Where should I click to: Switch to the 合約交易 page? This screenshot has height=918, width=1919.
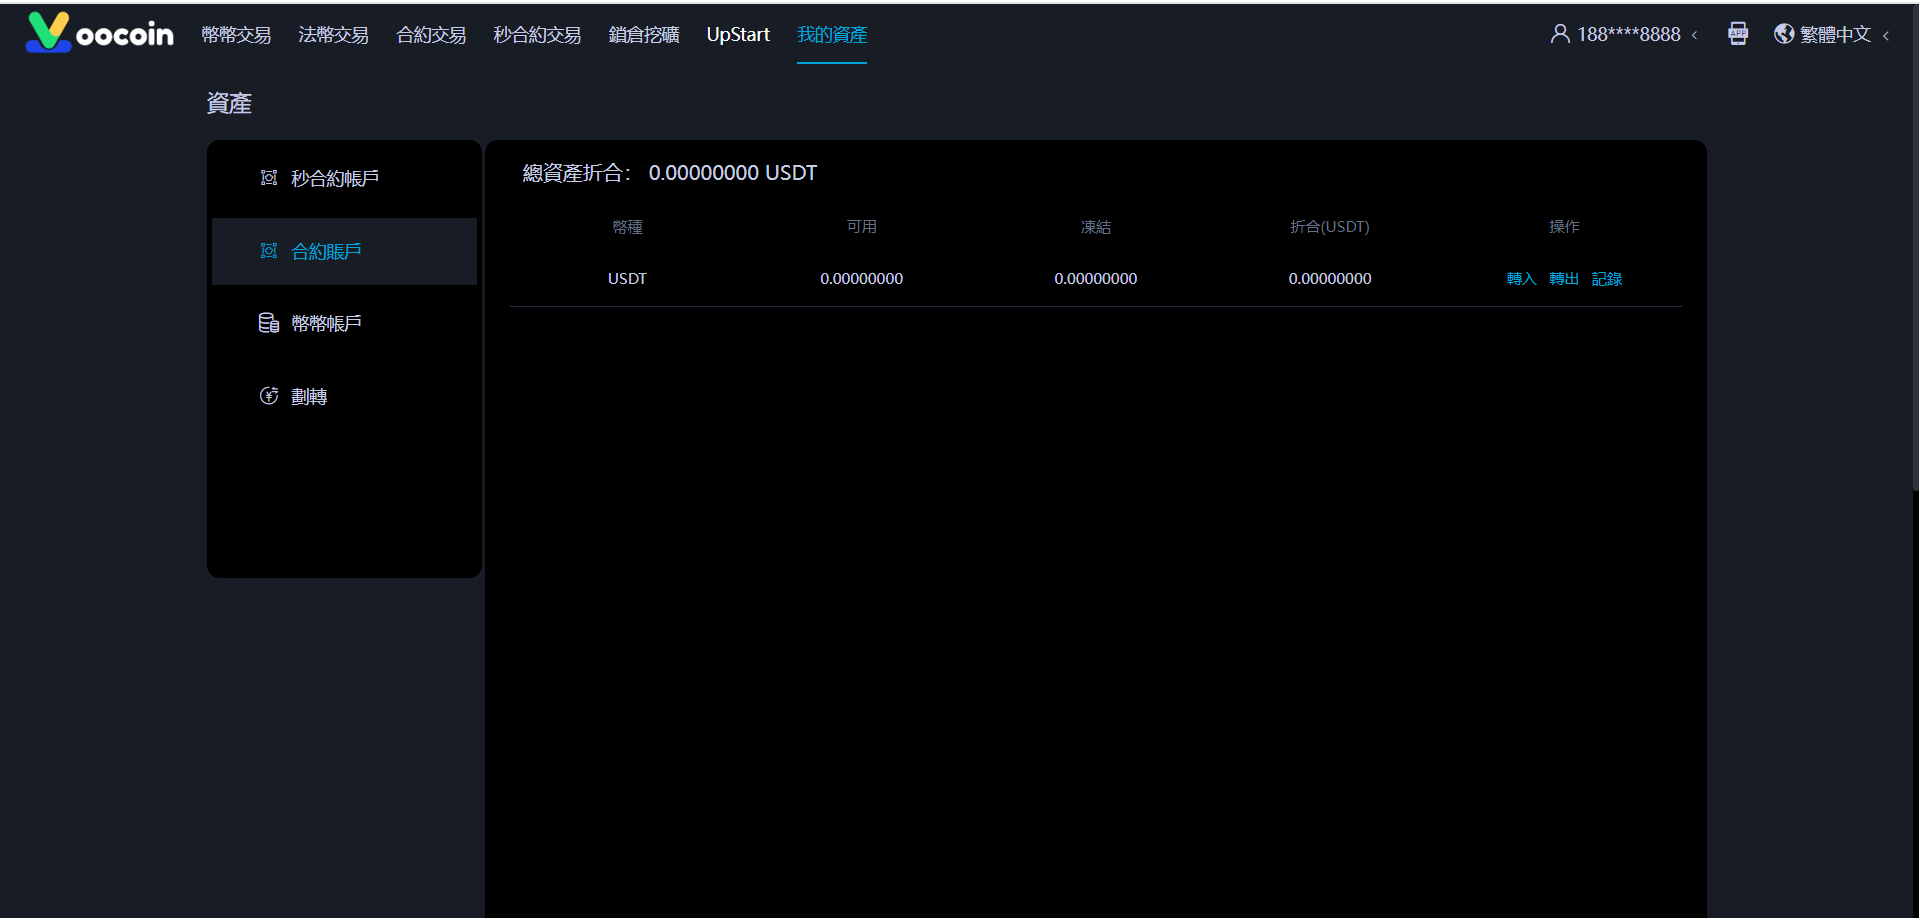(431, 35)
